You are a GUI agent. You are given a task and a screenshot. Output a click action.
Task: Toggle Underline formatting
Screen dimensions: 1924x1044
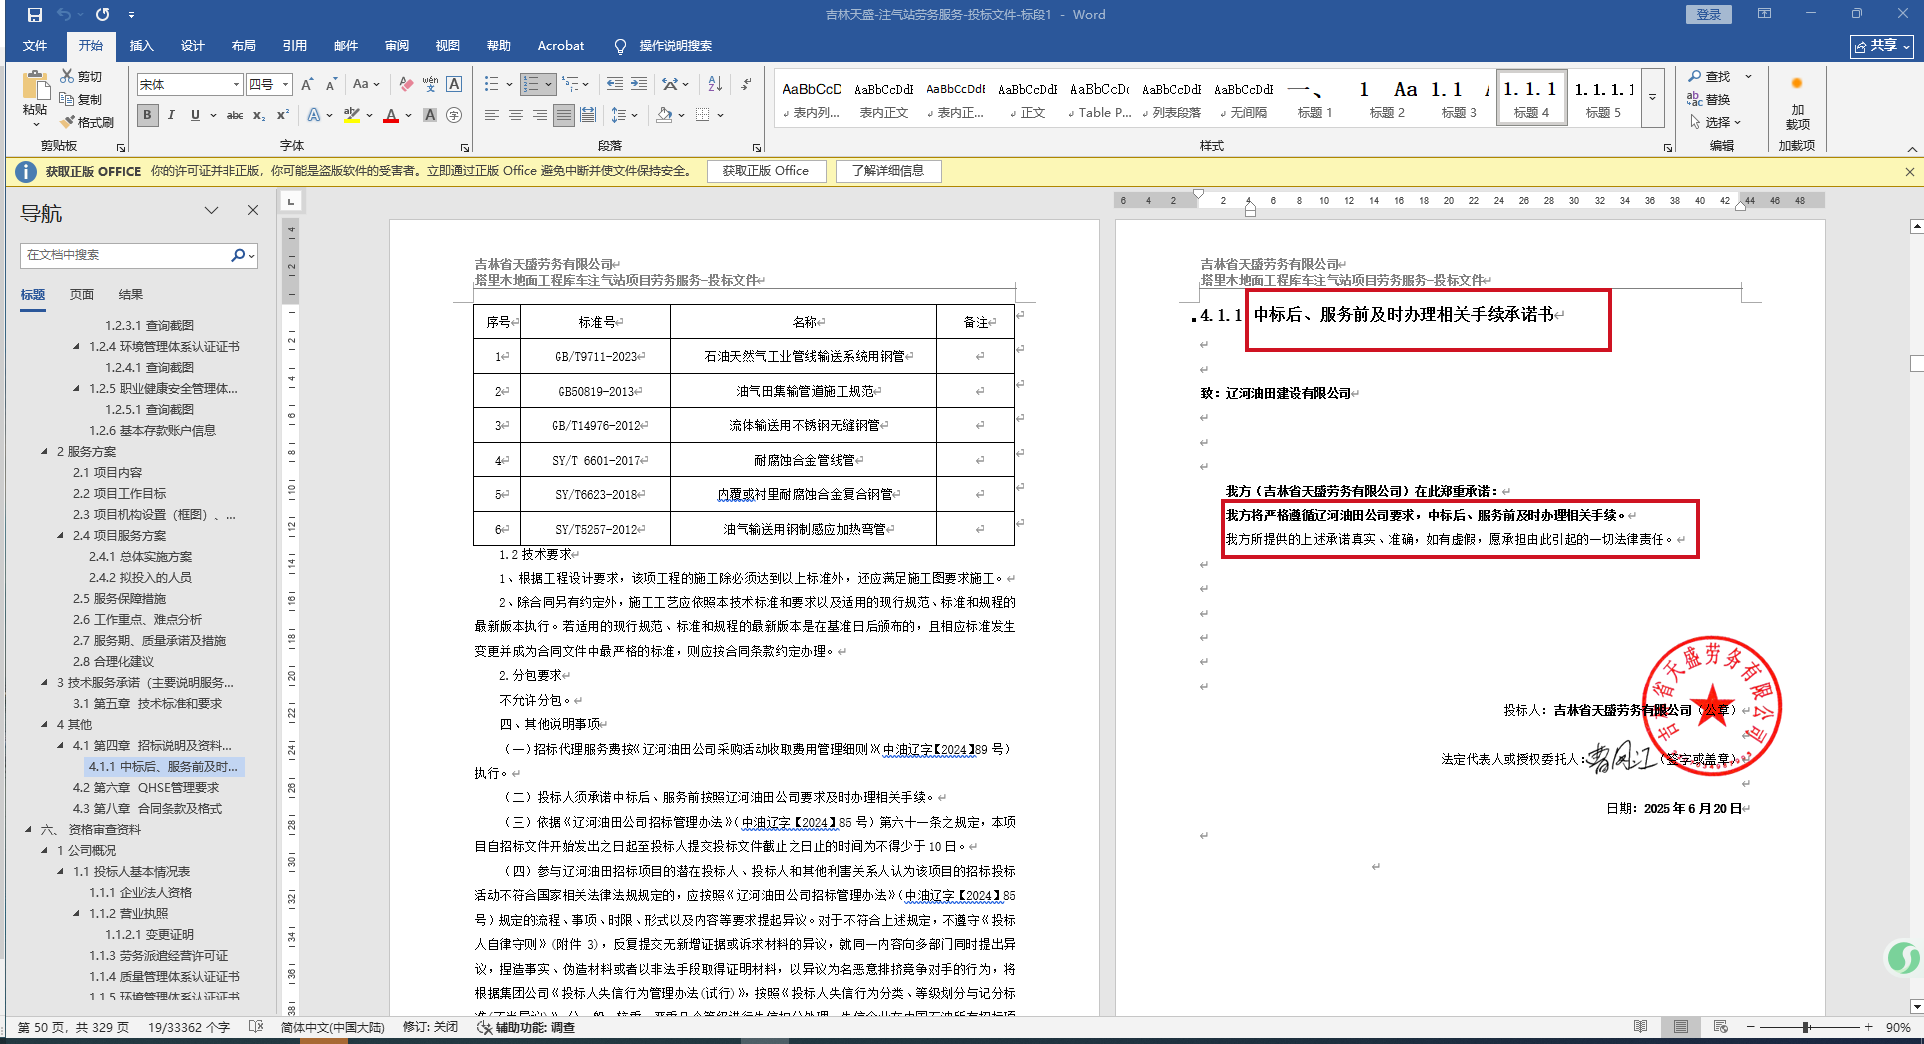[195, 115]
